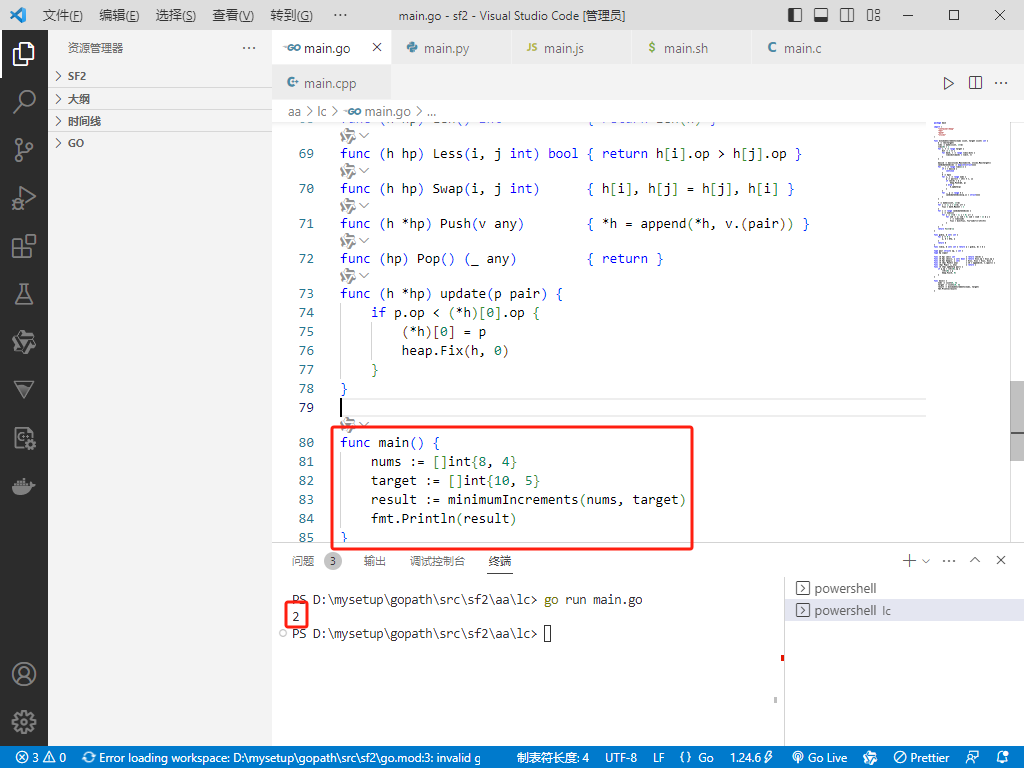Click Go version 1.24.6 status item
The width and height of the screenshot is (1024, 768).
(x=751, y=758)
